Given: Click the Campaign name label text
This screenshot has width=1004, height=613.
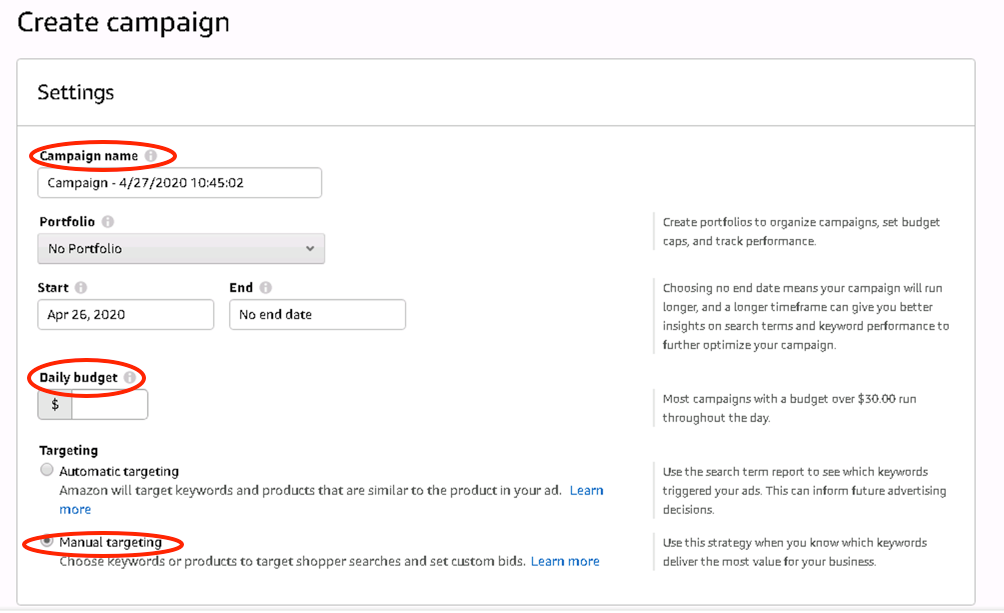Looking at the screenshot, I should coord(89,156).
